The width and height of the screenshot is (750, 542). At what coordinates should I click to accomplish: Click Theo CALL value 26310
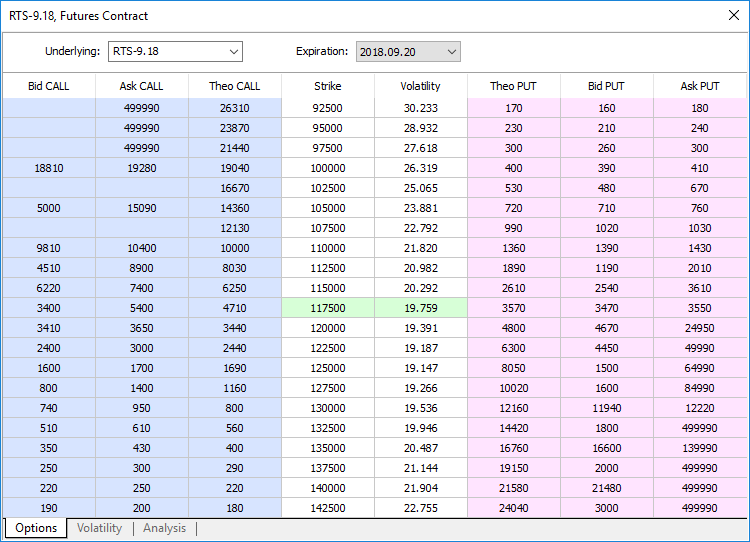tap(235, 108)
